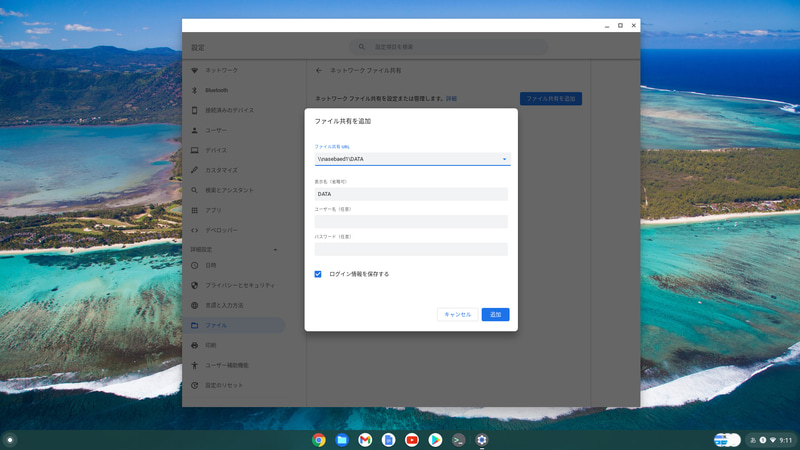Select 接続済みのデバイス in the sidebar
The width and height of the screenshot is (800, 450).
pyautogui.click(x=229, y=110)
